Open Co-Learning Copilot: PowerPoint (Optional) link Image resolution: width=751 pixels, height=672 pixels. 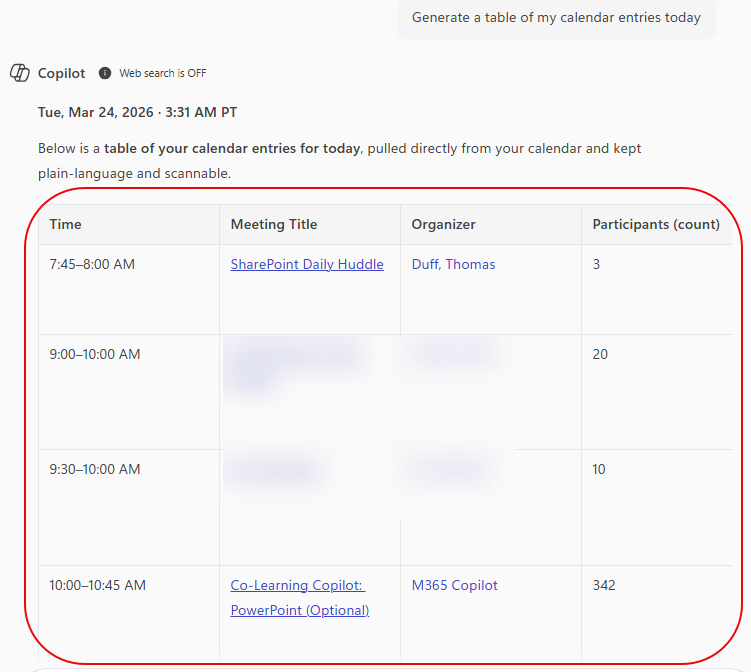click(299, 597)
